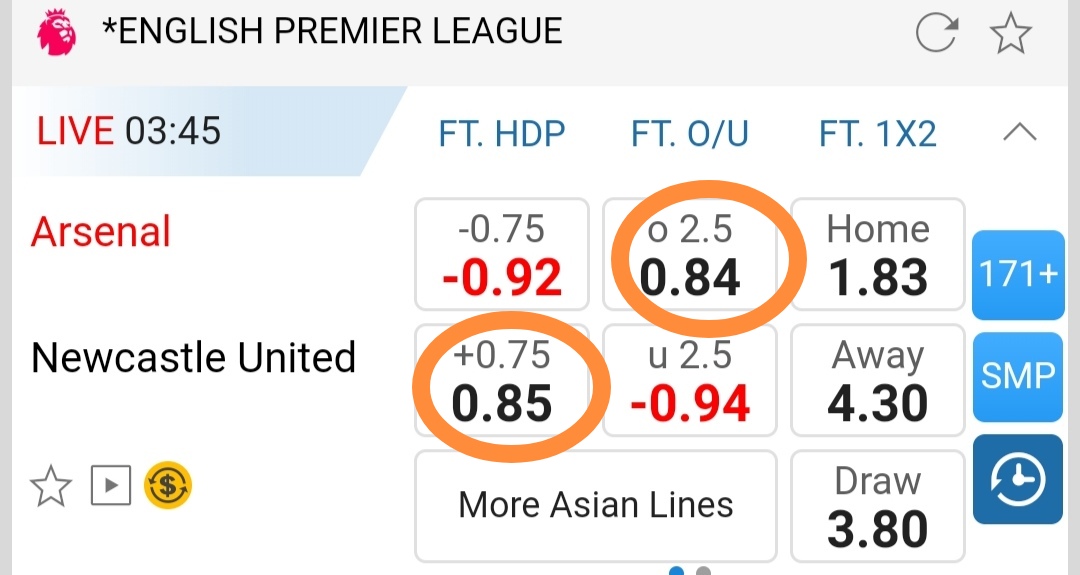Bet on Home win at 1.83
This screenshot has width=1080, height=575.
point(878,255)
